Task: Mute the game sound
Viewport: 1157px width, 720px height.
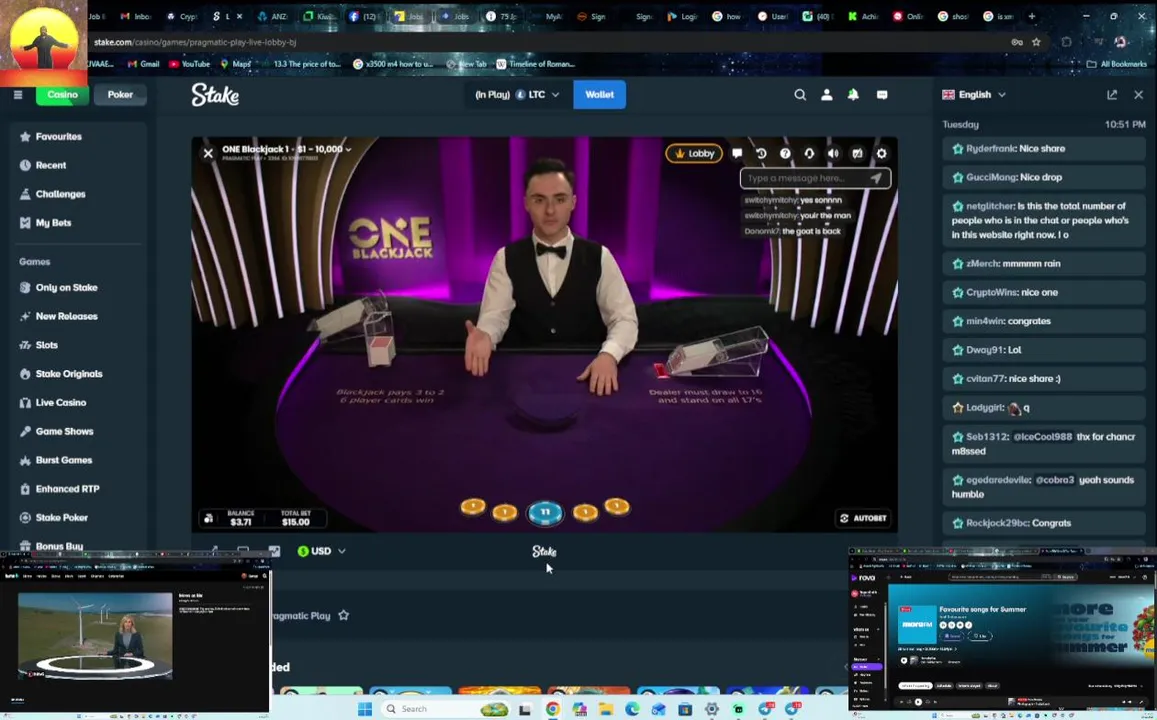Action: point(833,153)
